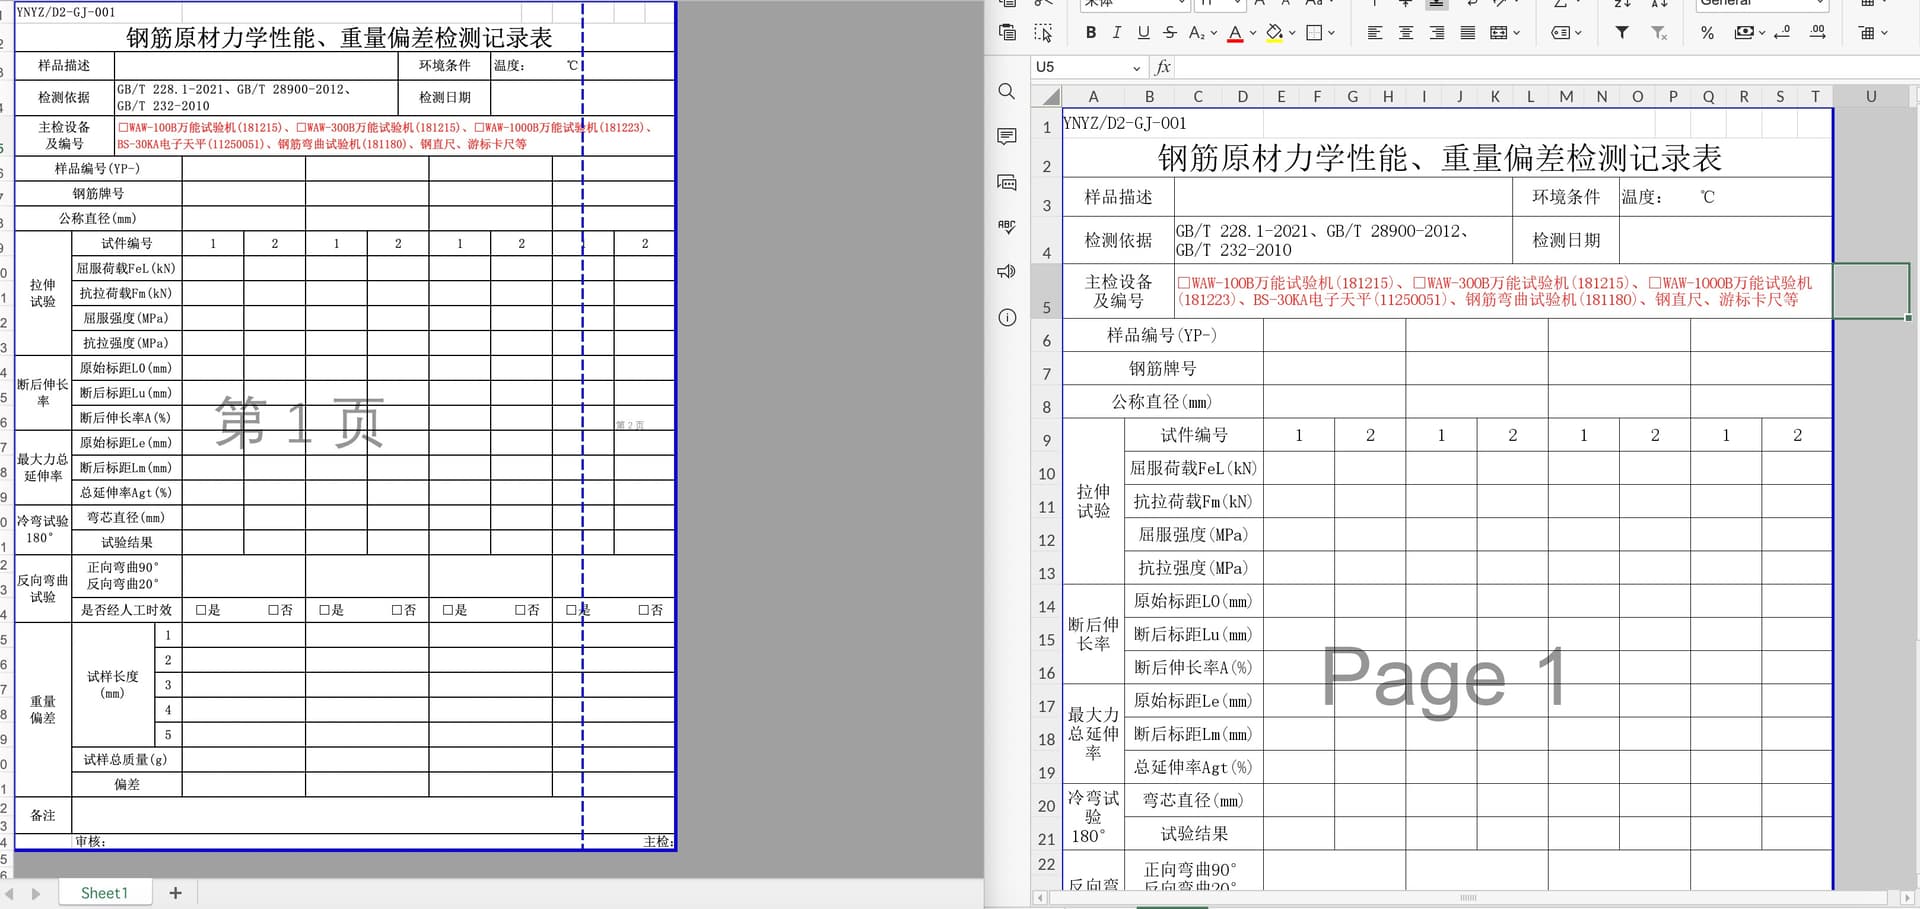Image resolution: width=1920 pixels, height=909 pixels.
Task: Toggle Bold formatting
Action: point(1091,33)
